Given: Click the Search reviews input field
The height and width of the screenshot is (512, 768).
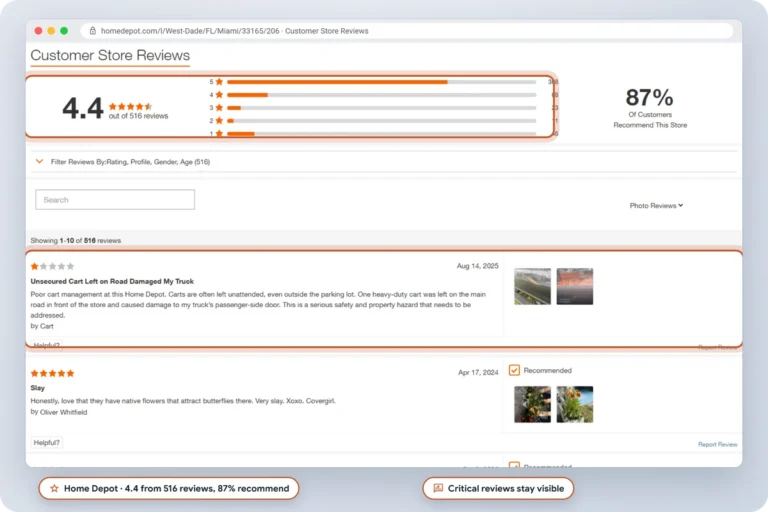Looking at the screenshot, I should pyautogui.click(x=115, y=199).
